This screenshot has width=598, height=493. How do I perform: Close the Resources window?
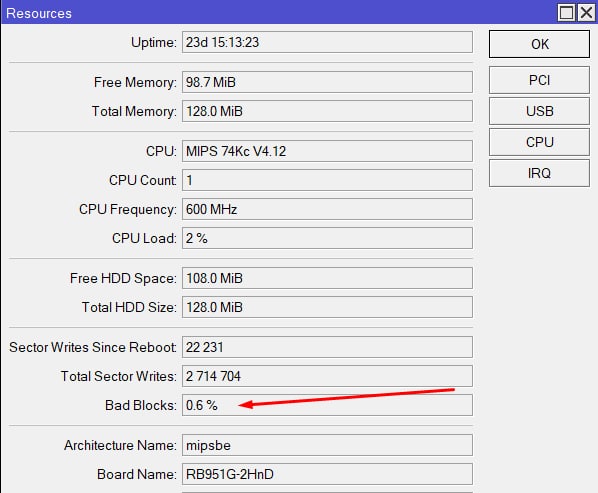click(x=586, y=13)
